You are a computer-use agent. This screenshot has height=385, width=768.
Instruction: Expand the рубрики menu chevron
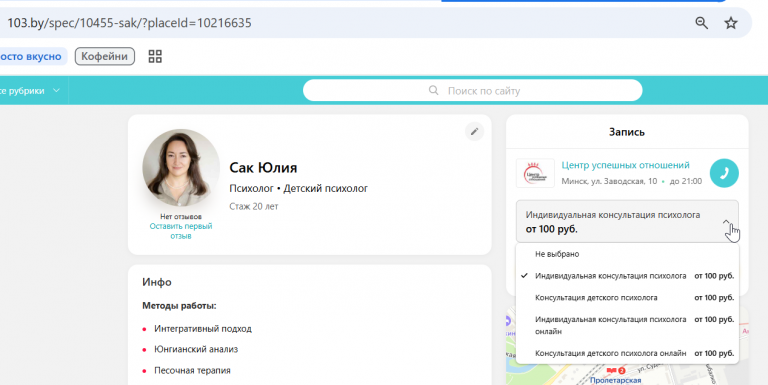point(56,91)
